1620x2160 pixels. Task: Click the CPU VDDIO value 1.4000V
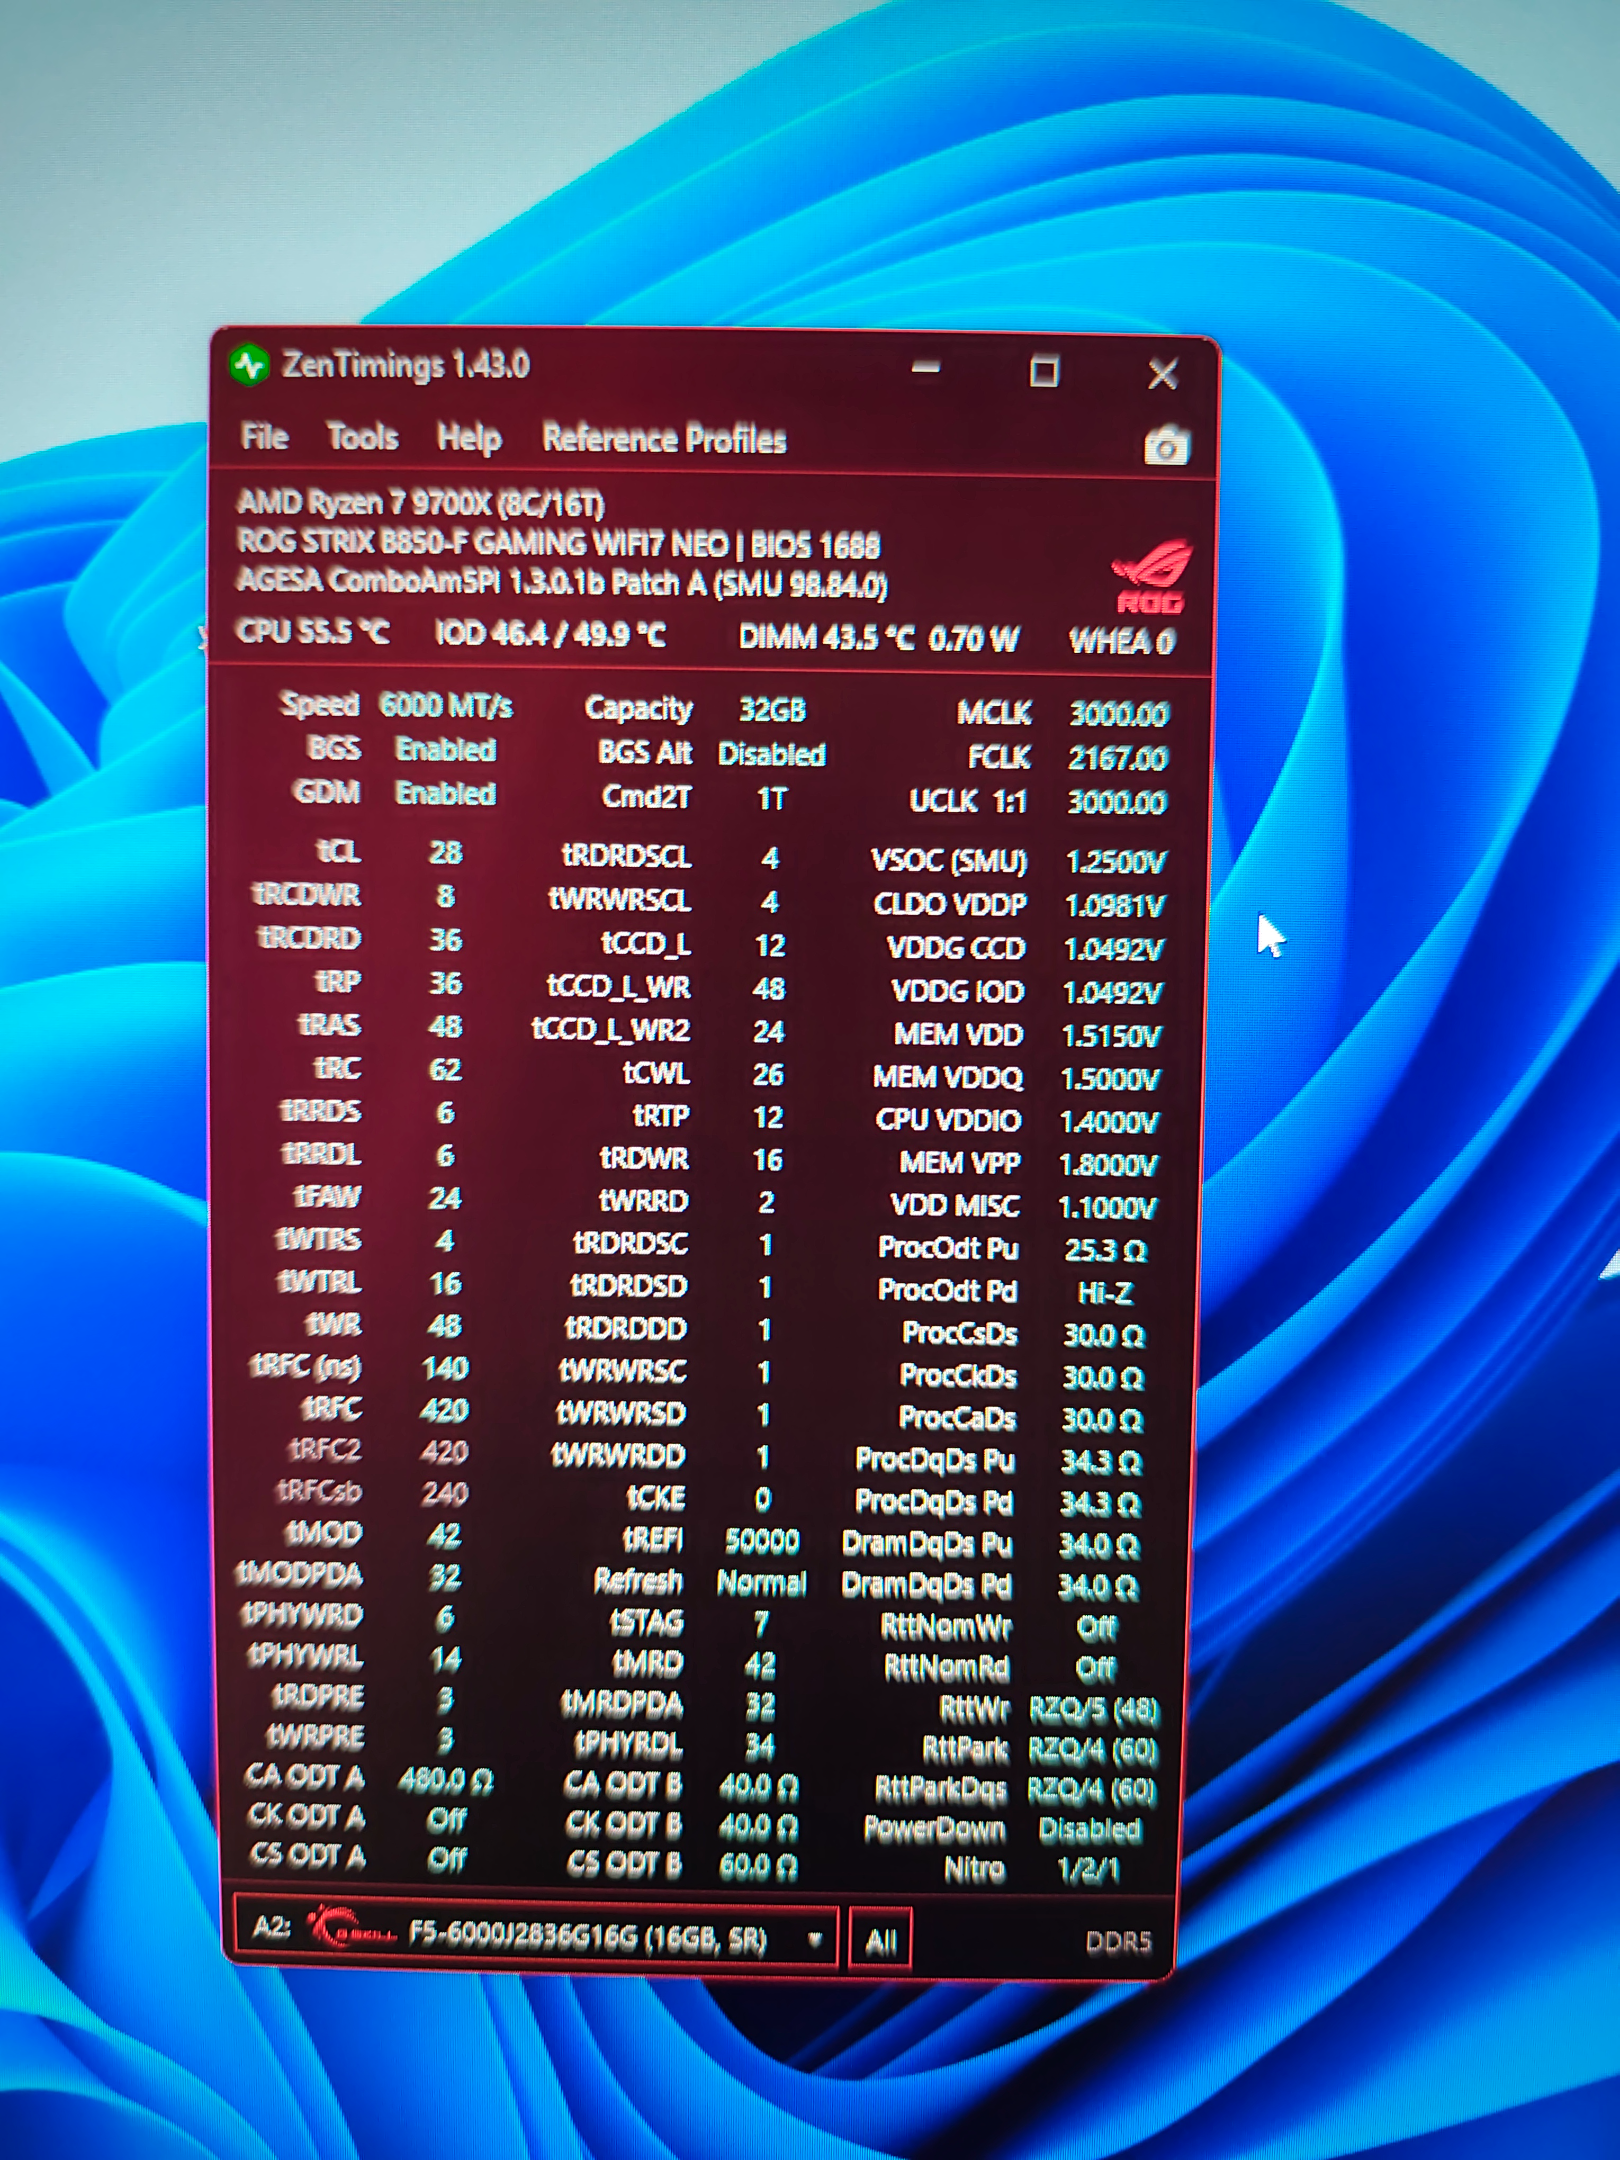pos(1110,1122)
